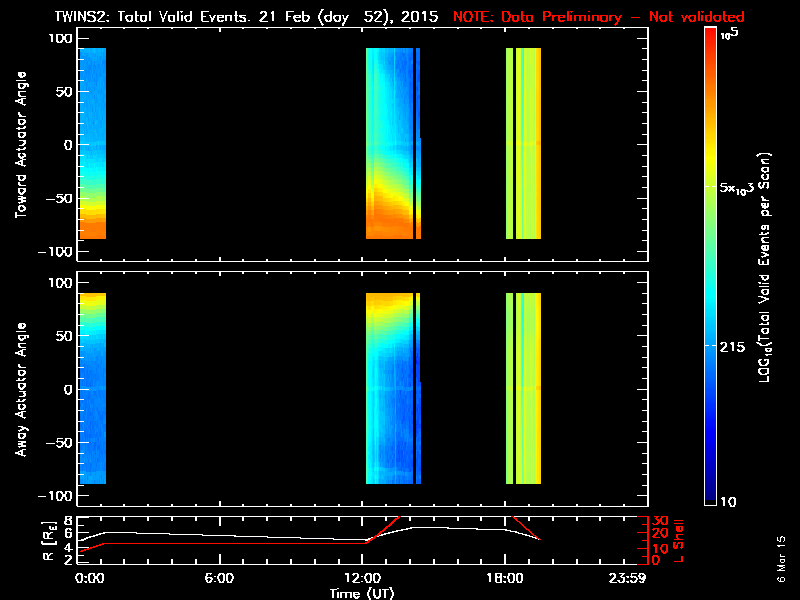Select the TWINS2 Total Valid Events title
The height and width of the screenshot is (600, 800).
(x=246, y=17)
